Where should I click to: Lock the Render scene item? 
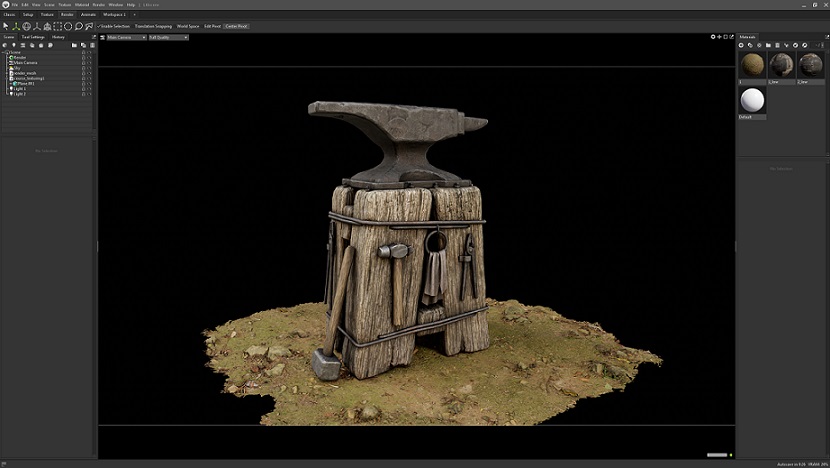[x=83, y=57]
